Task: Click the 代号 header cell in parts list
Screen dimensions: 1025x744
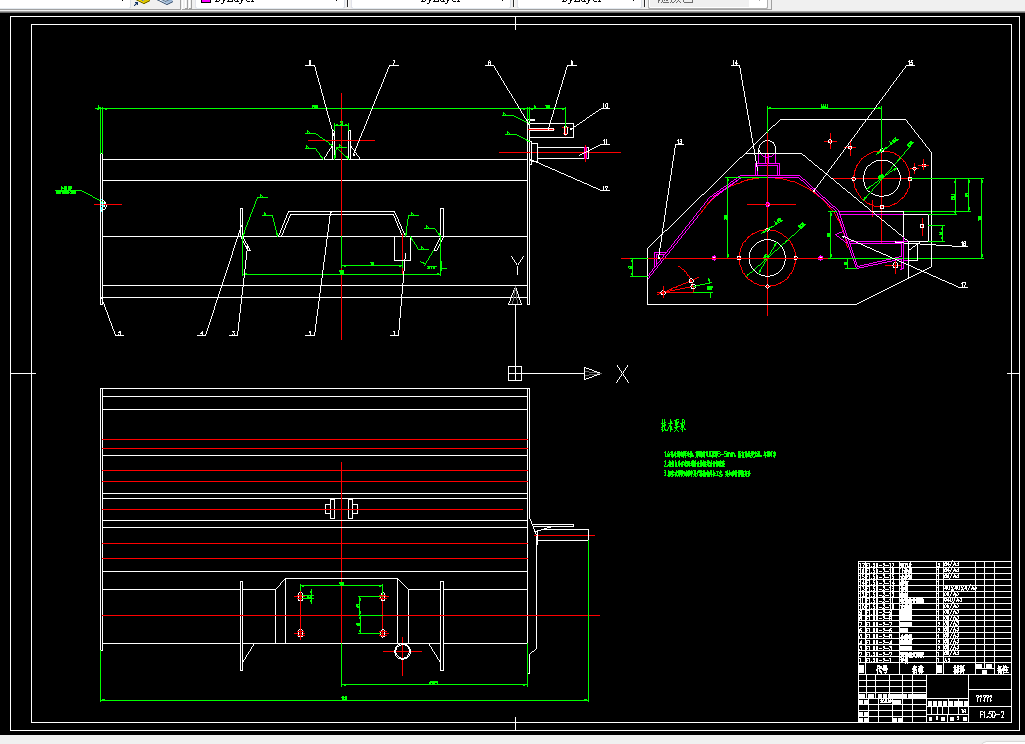Action: (x=882, y=669)
